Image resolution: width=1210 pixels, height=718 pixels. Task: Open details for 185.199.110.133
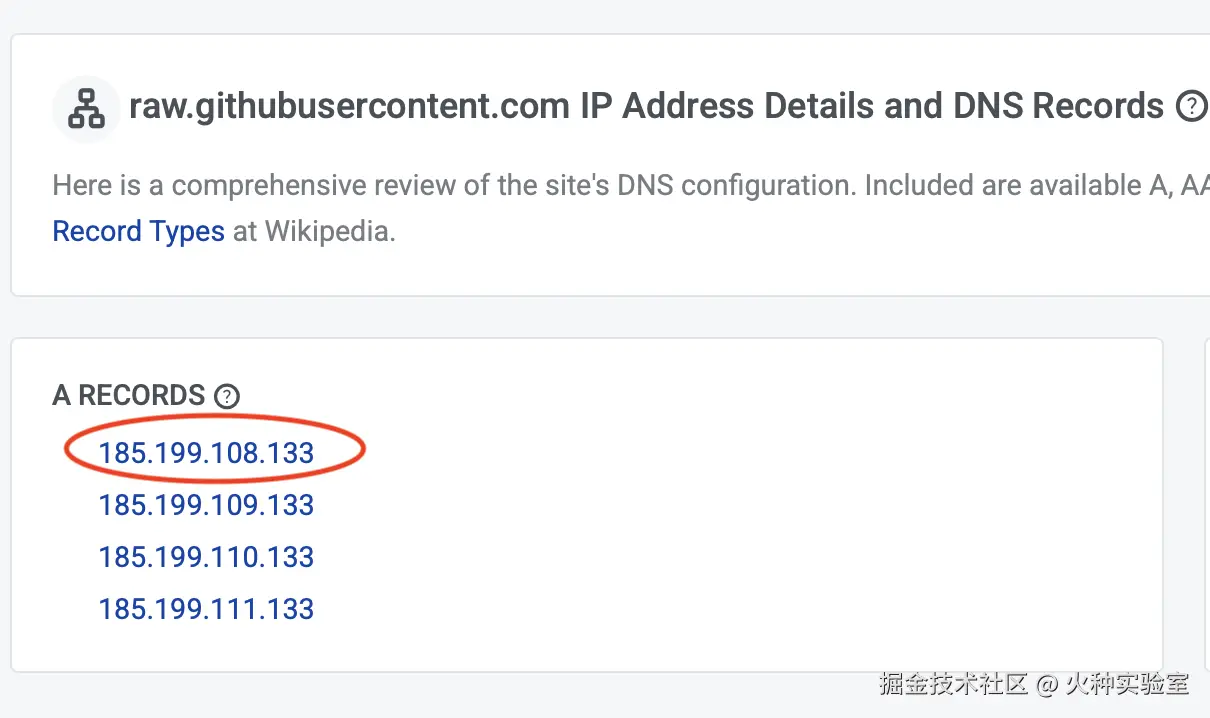point(206,556)
